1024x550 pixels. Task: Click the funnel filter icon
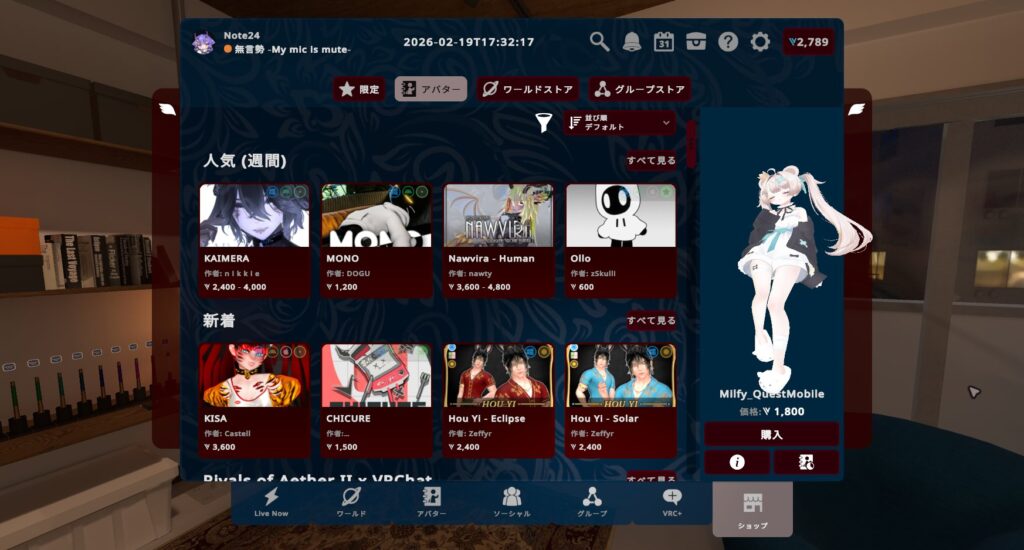click(543, 123)
